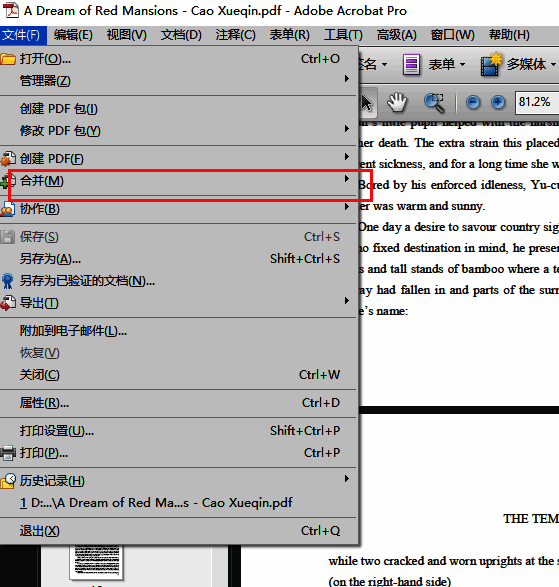This screenshot has width=559, height=587.
Task: Select 恢复(V) in the File menu
Action: tap(178, 353)
